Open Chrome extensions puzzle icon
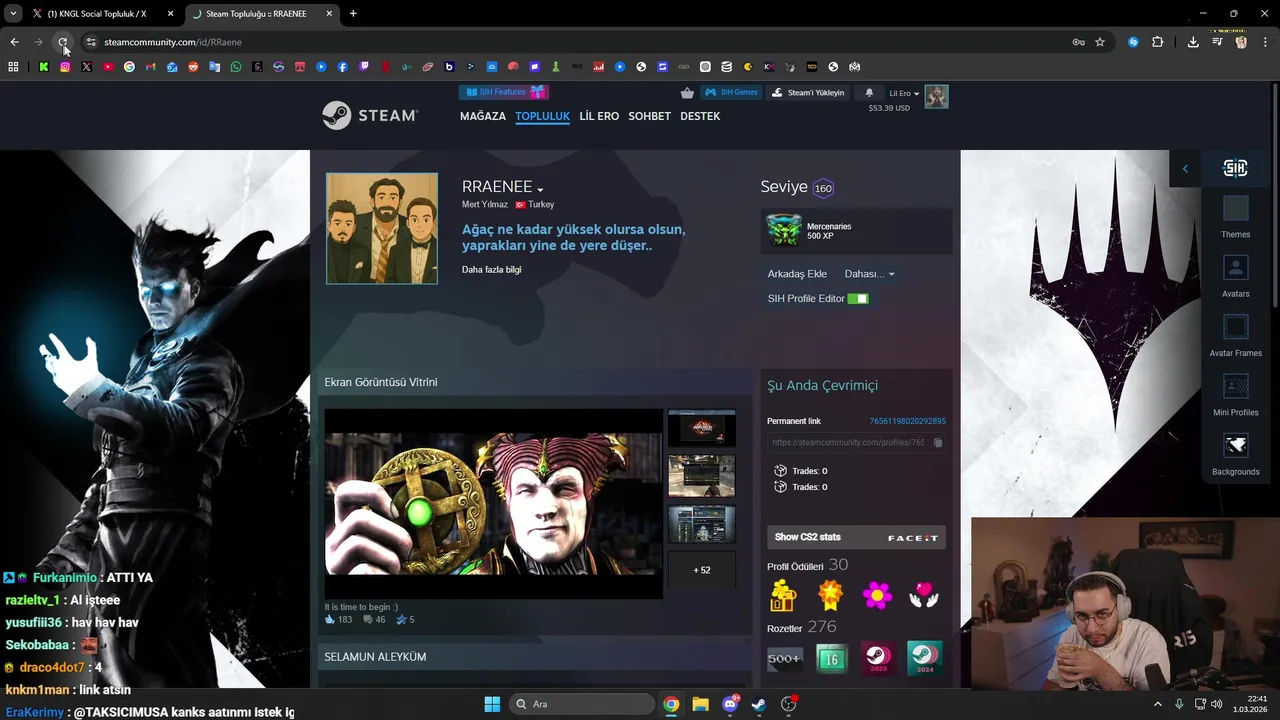This screenshot has height=720, width=1280. 1158,42
